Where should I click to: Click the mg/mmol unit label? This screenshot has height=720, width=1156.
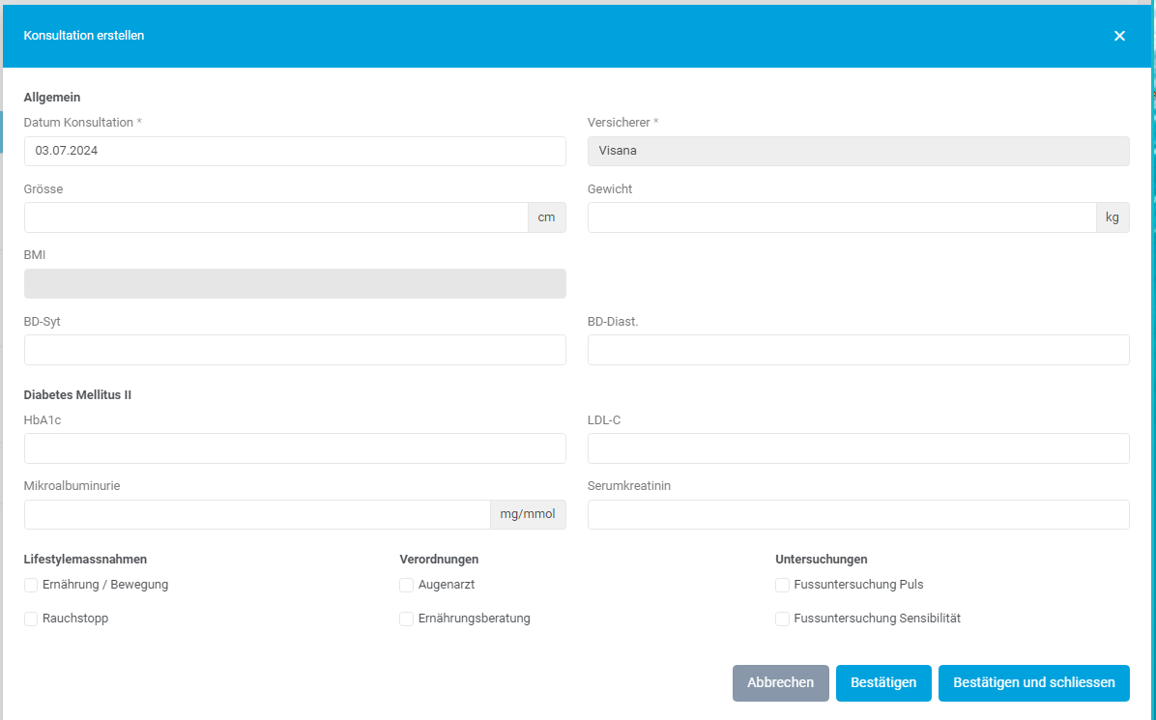pyautogui.click(x=528, y=514)
